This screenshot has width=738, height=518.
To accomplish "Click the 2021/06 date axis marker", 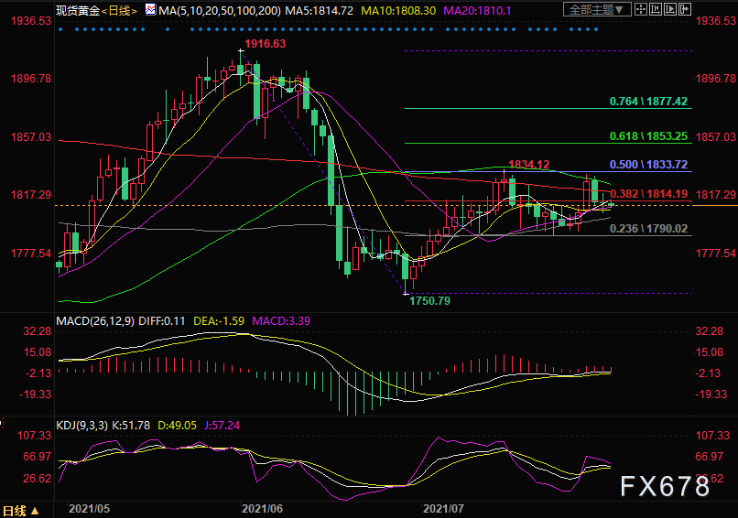I will [x=262, y=509].
